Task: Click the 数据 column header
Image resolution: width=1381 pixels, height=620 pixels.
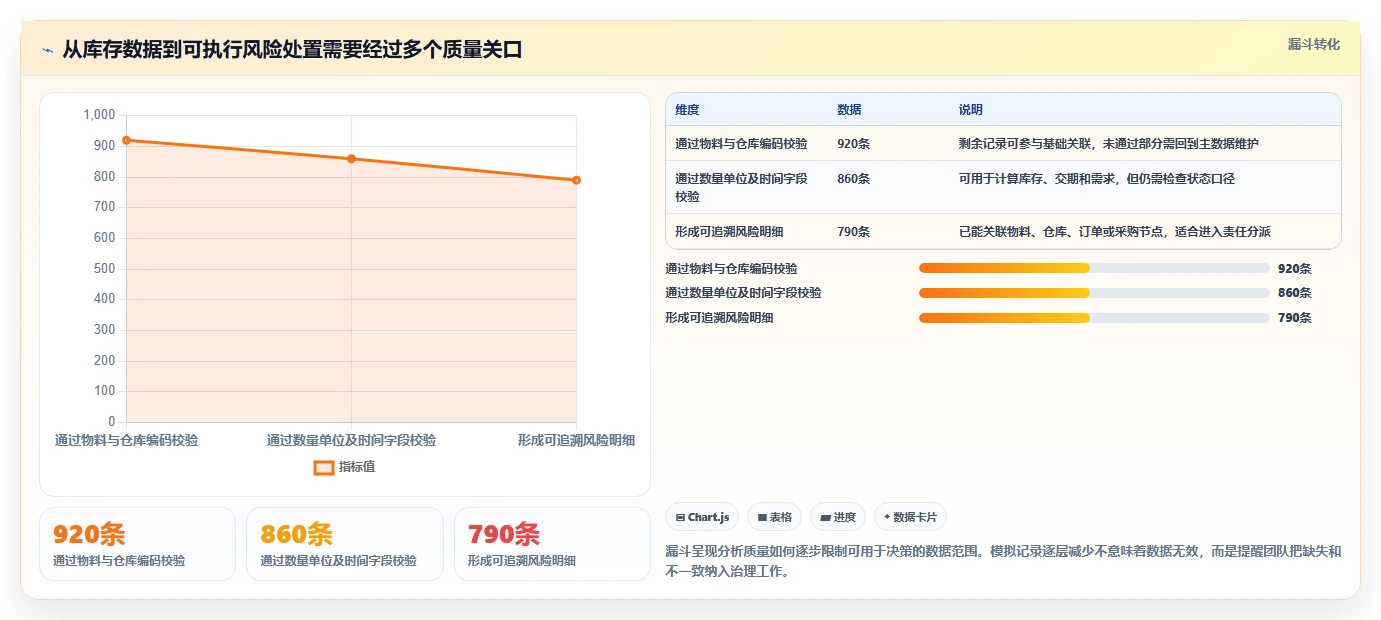Action: coord(849,110)
